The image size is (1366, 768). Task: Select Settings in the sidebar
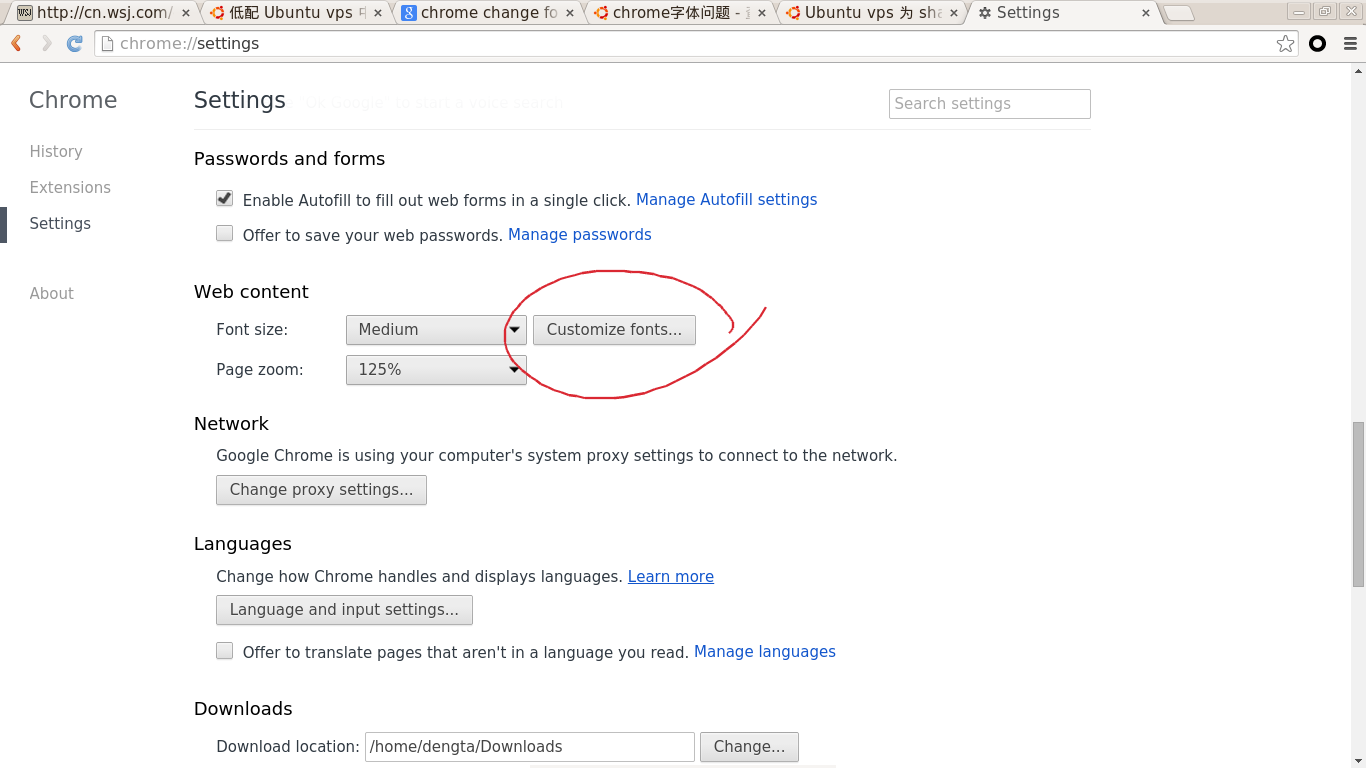tap(60, 223)
